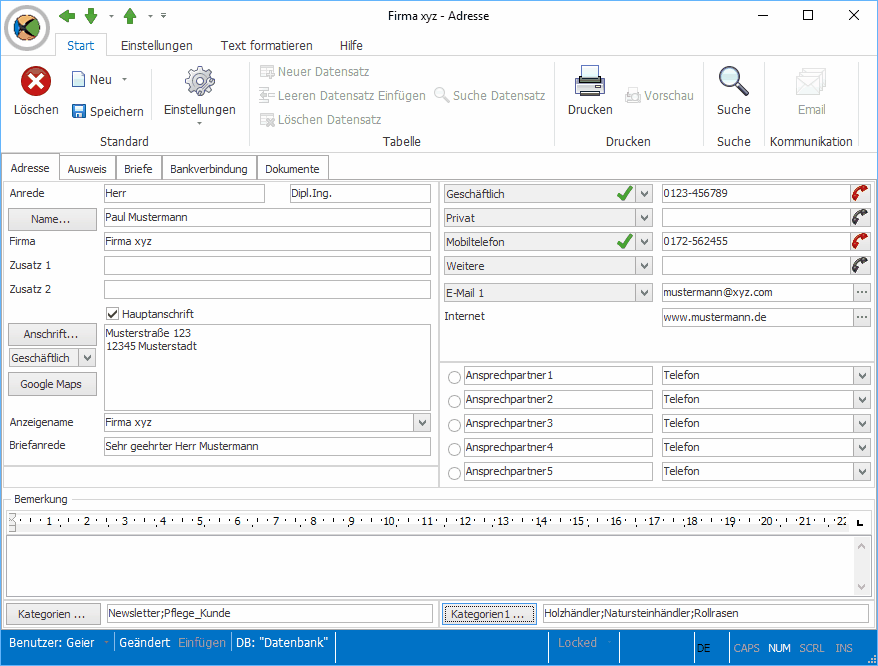This screenshot has height=666, width=878.
Task: Open address type Geschäftlich dropdown under Anschrift
Action: pos(87,358)
